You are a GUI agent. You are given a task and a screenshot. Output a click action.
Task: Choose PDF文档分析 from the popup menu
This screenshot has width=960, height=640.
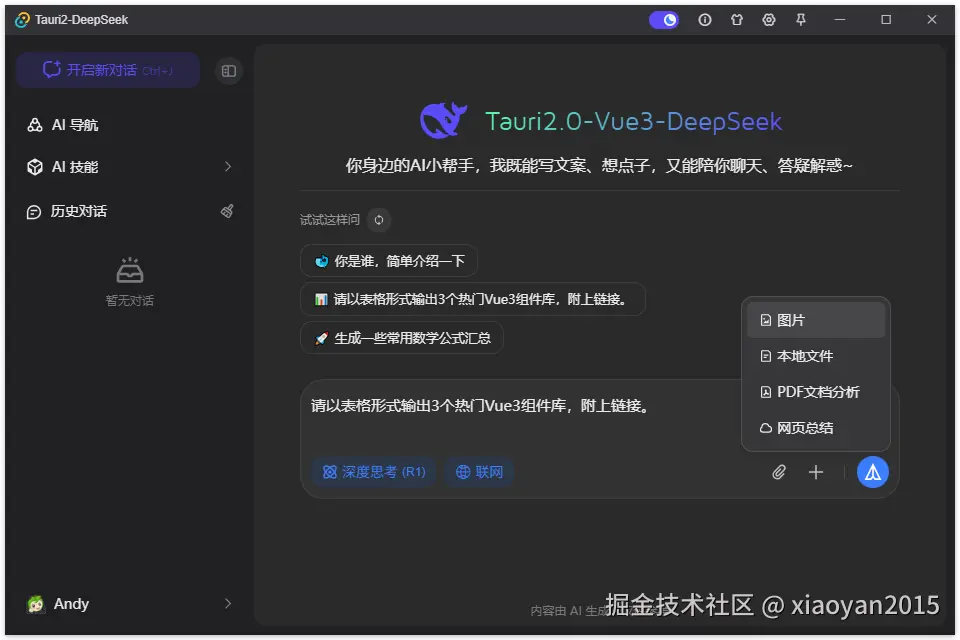pyautogui.click(x=816, y=392)
